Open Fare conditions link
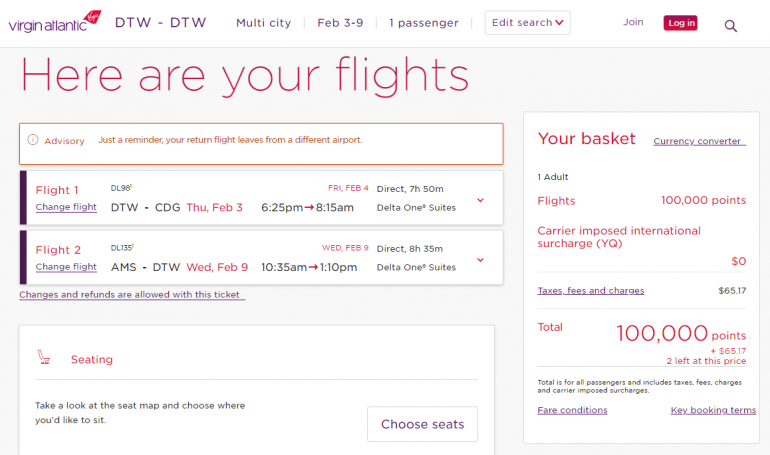The width and height of the screenshot is (770, 455). [572, 410]
